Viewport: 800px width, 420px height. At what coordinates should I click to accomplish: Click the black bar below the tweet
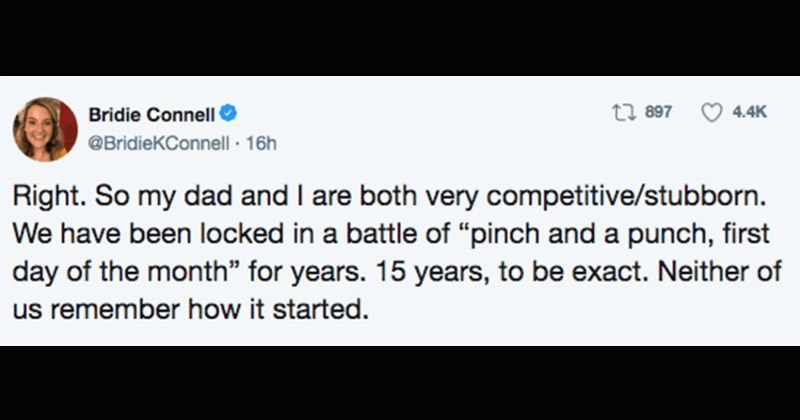point(400,383)
